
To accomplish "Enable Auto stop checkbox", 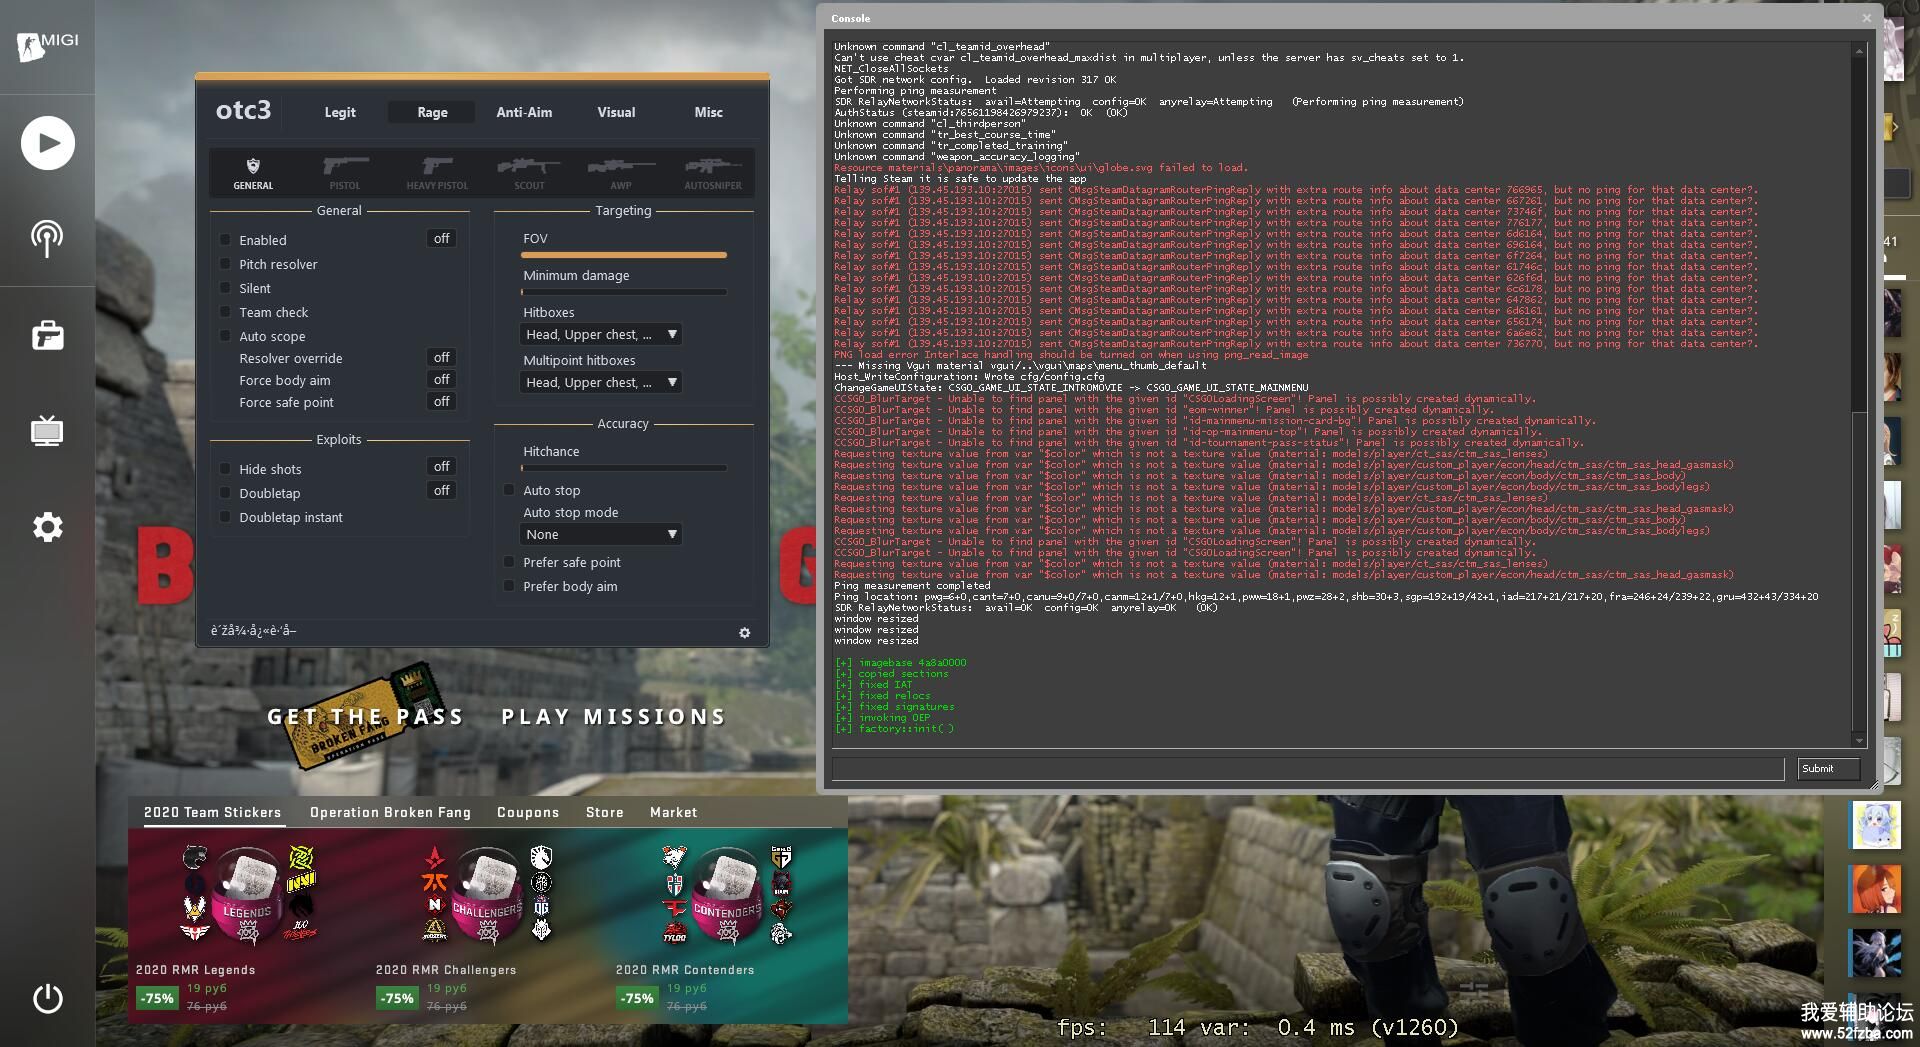I will point(509,490).
